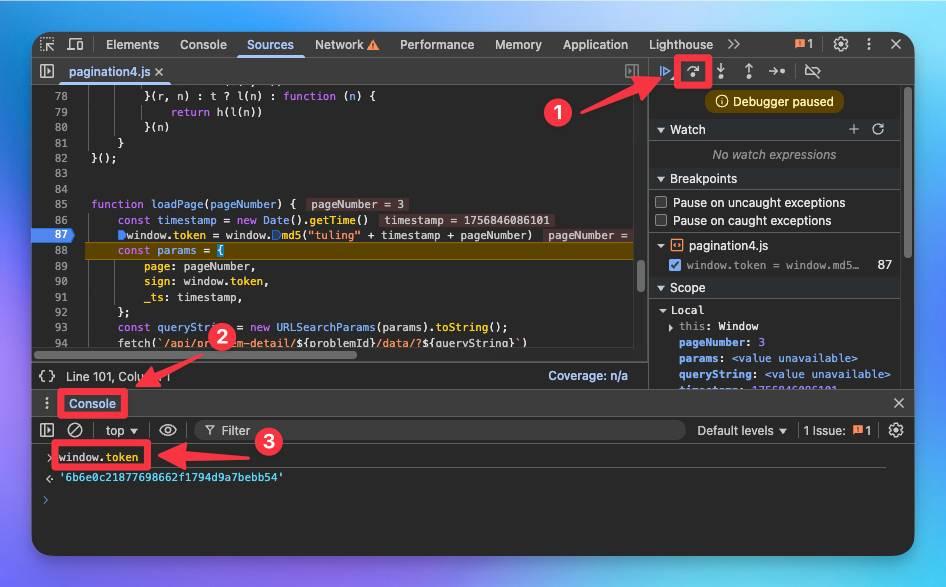Screen dimensions: 946x587
Task: Activate the inspect element picker icon
Action: pos(47,44)
